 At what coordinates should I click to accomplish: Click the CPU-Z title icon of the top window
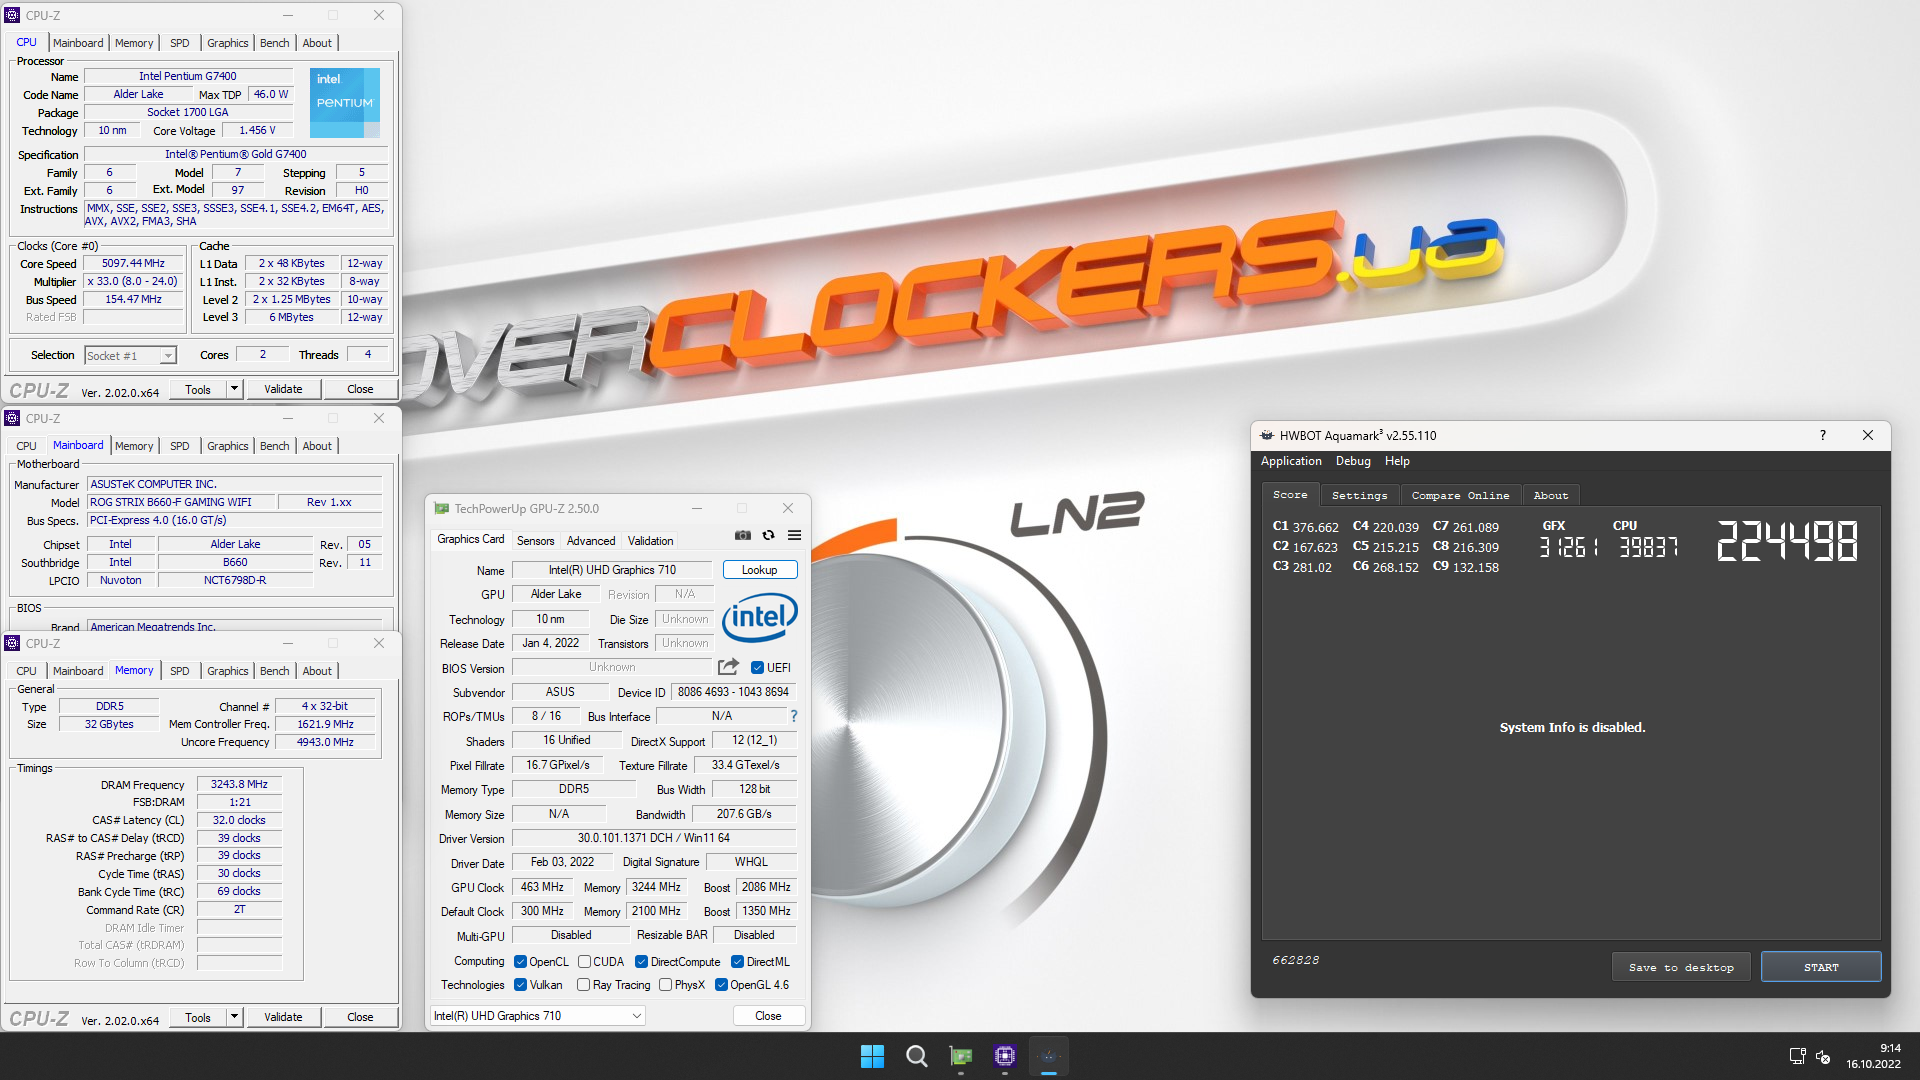[x=13, y=15]
